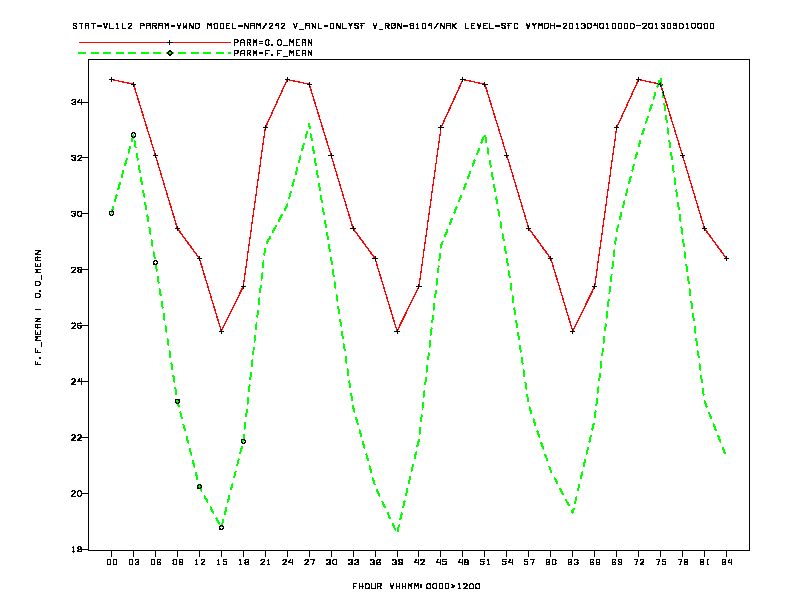This screenshot has width=792, height=612.
Task: Click the y-axis tick label 30
Action: click(77, 214)
